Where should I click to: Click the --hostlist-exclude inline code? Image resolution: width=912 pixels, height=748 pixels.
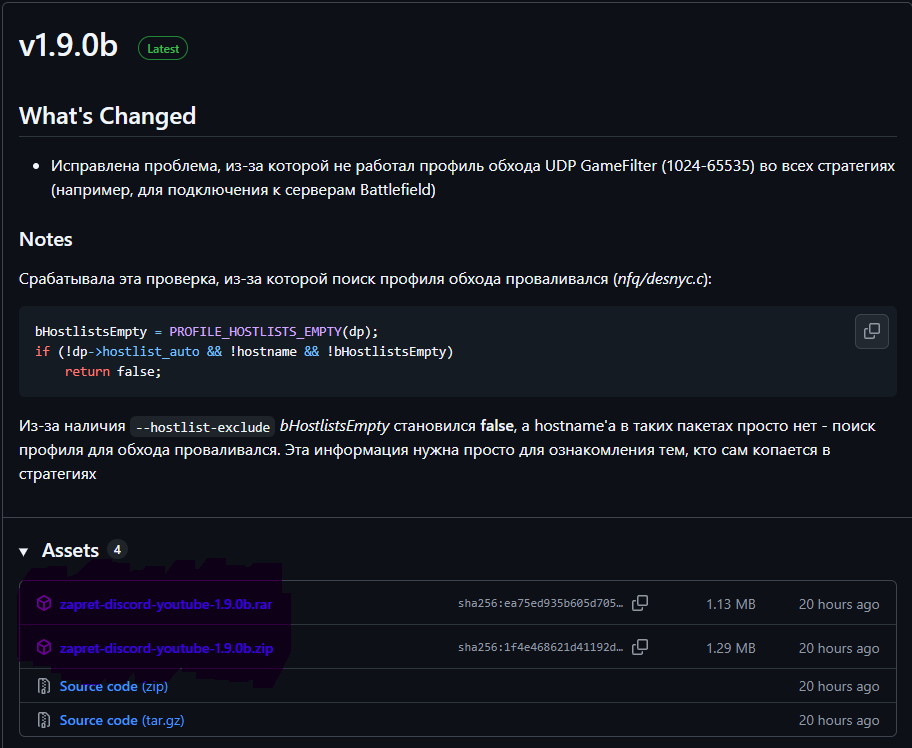tap(202, 426)
